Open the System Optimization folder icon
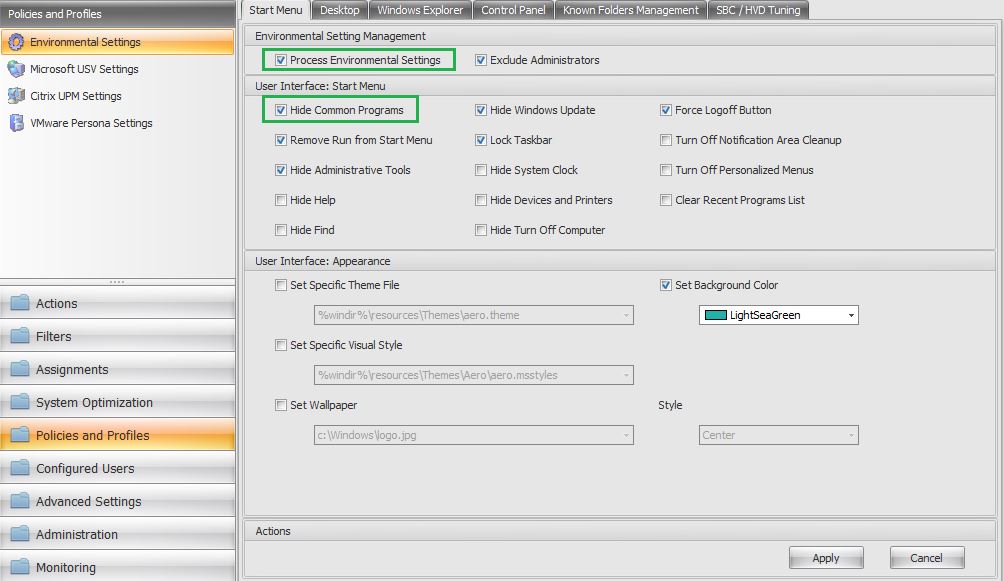The width and height of the screenshot is (1004, 581). point(19,403)
